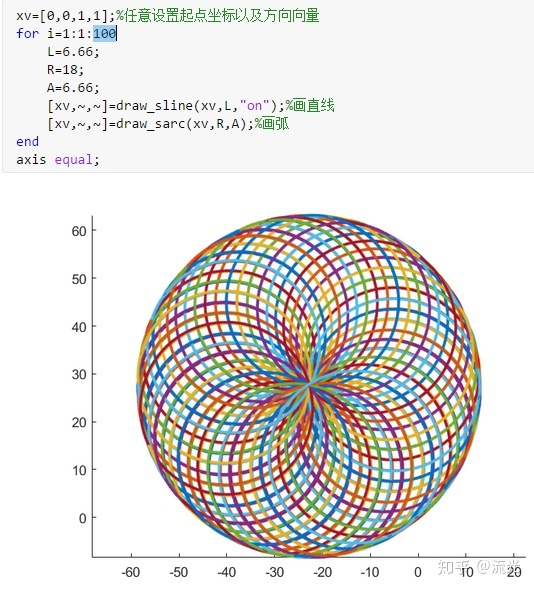This screenshot has height=590, width=534.
Task: Click the 'xv=[0,0,1,1];' assignment
Action: [65, 16]
